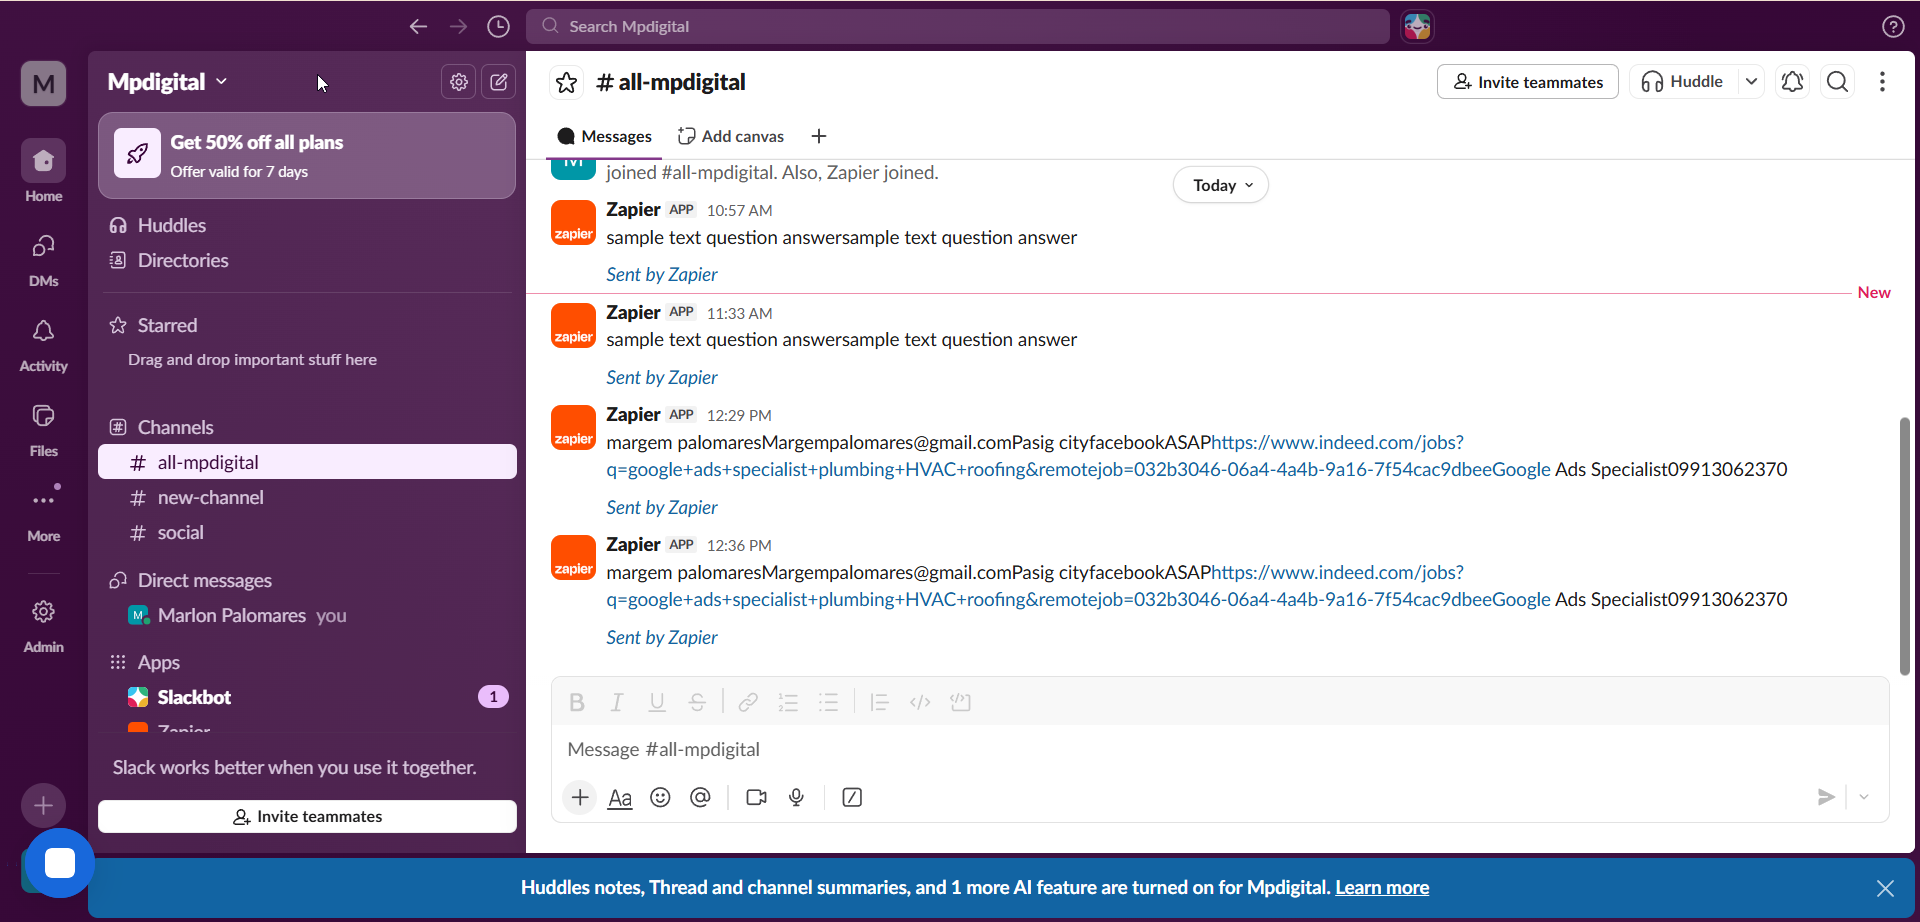Toggle bold formatting in the message toolbar

pos(577,702)
